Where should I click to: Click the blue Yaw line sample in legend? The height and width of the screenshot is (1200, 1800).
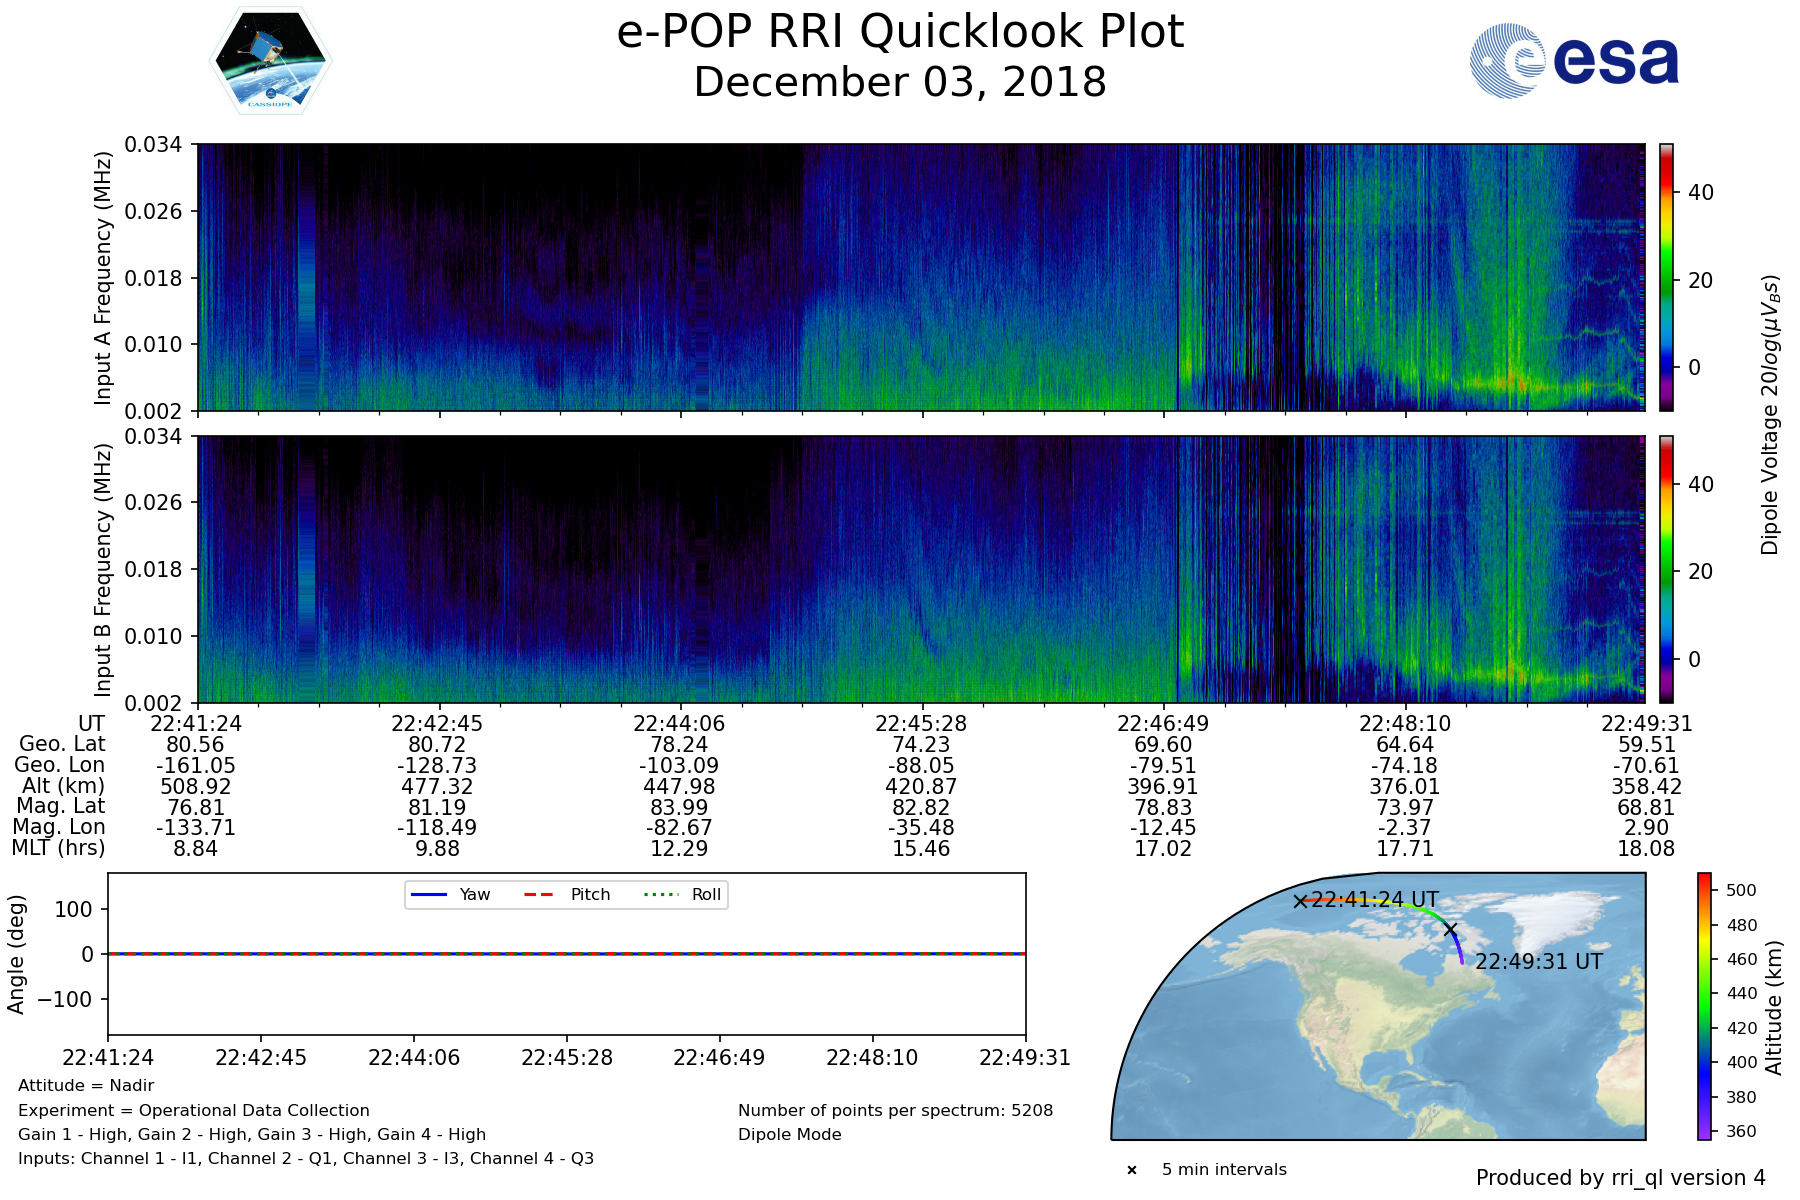pos(428,894)
